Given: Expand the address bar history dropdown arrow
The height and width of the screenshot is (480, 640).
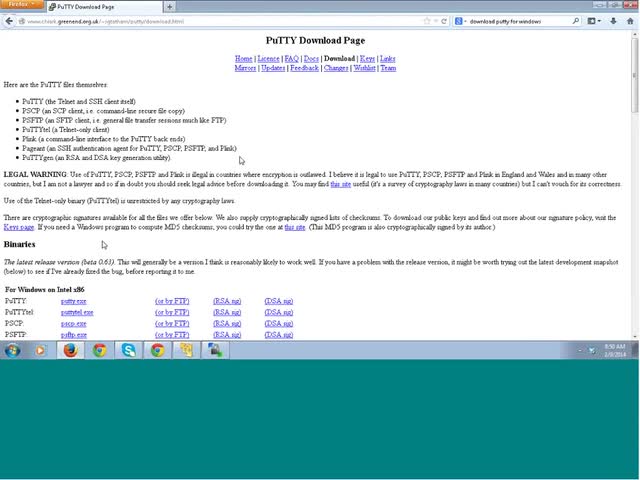Looking at the screenshot, I should (x=436, y=21).
